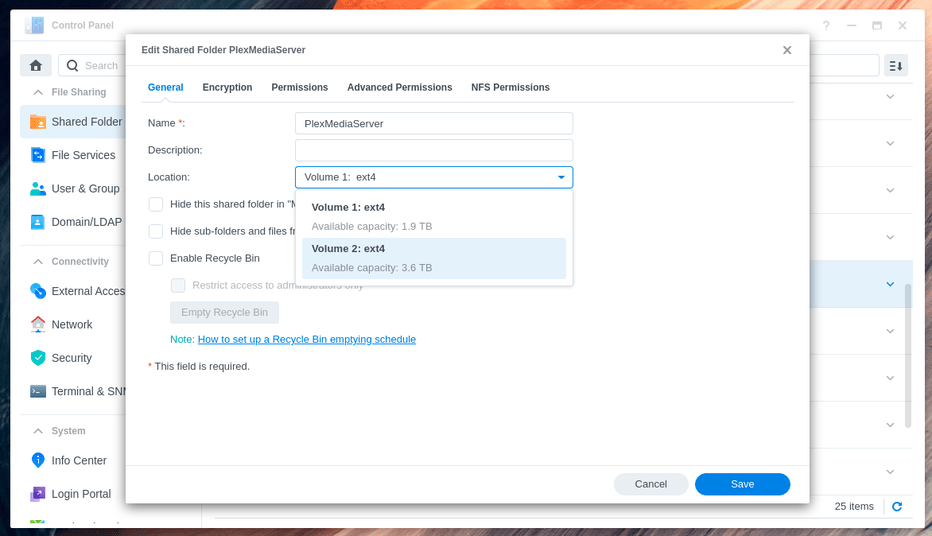
Task: Open Network settings icon
Action: tap(38, 324)
